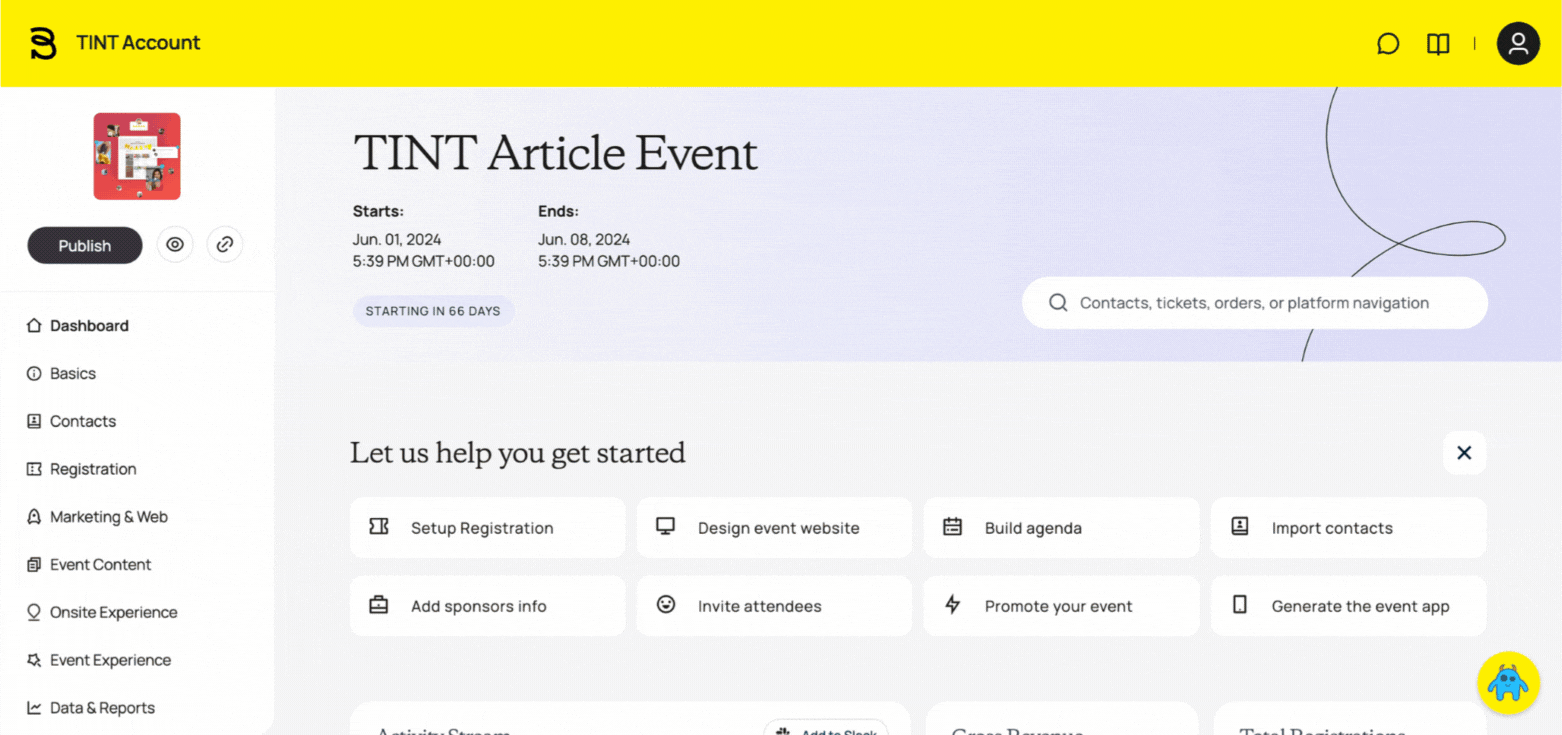Image resolution: width=1562 pixels, height=735 pixels.
Task: Open the chat bubble icon in header
Action: [1388, 44]
